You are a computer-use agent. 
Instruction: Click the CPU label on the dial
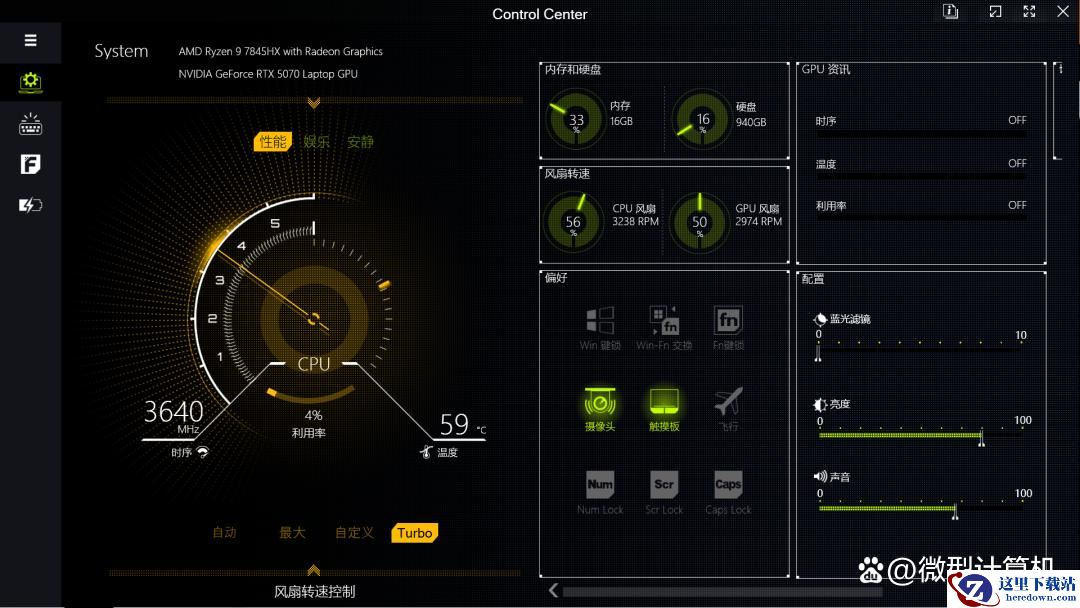[314, 364]
